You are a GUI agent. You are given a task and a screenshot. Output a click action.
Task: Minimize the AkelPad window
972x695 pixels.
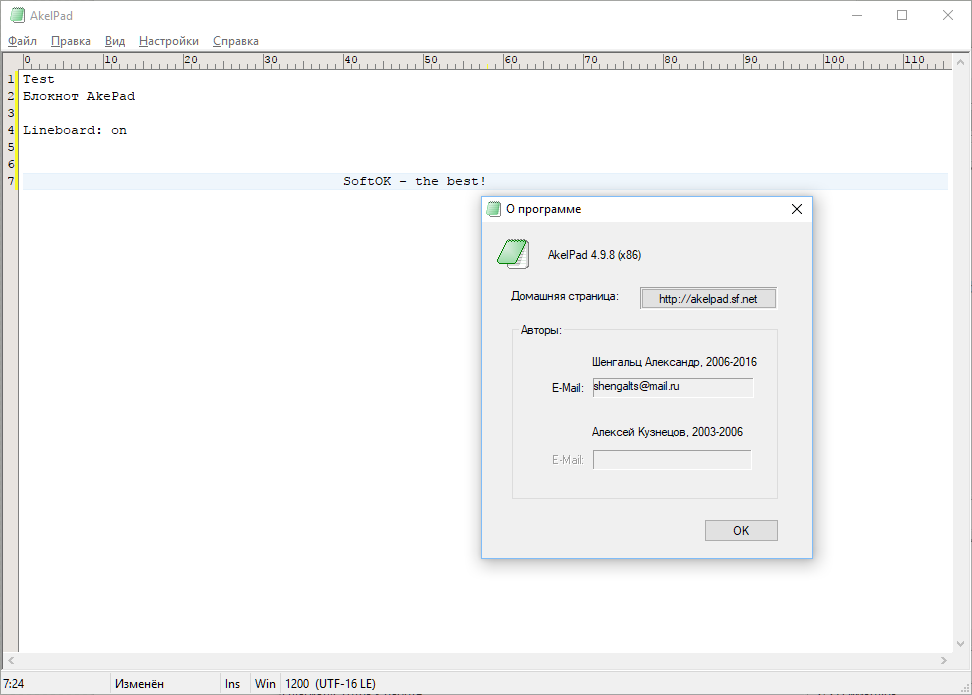click(857, 15)
